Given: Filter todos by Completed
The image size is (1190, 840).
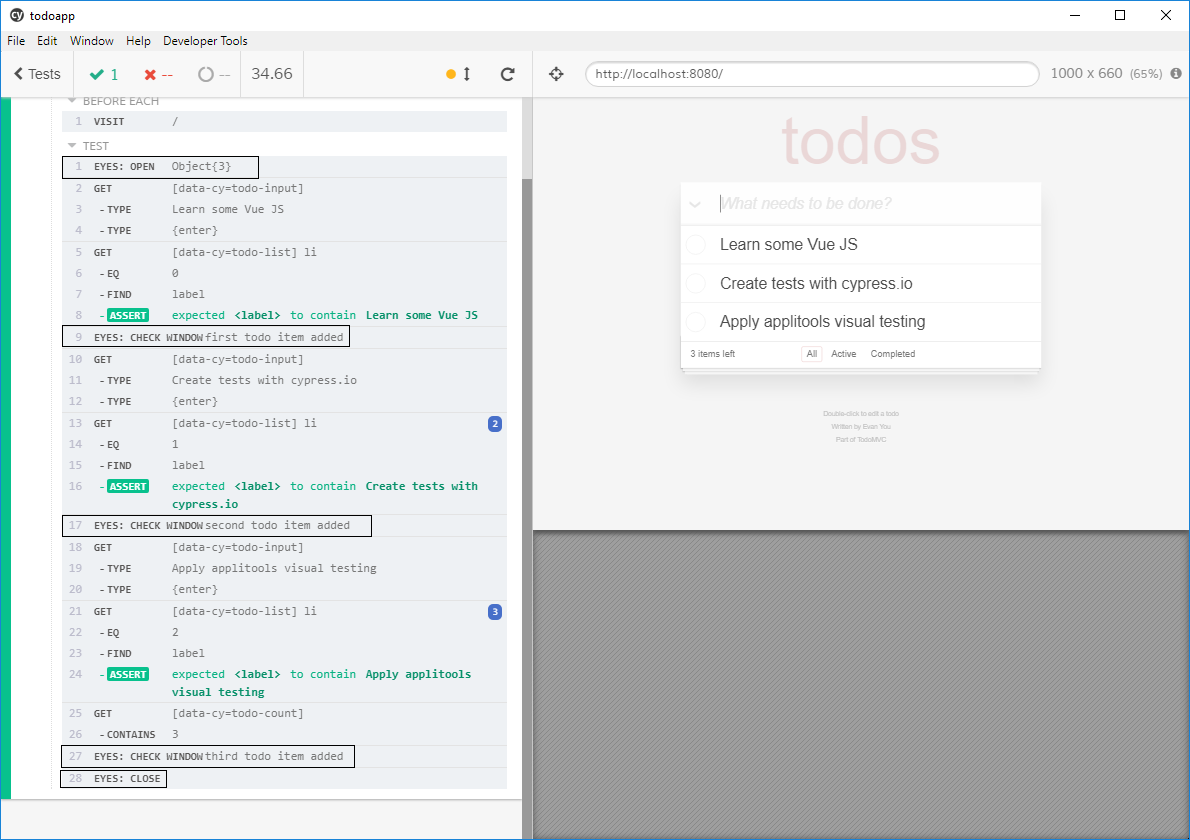Looking at the screenshot, I should (892, 354).
